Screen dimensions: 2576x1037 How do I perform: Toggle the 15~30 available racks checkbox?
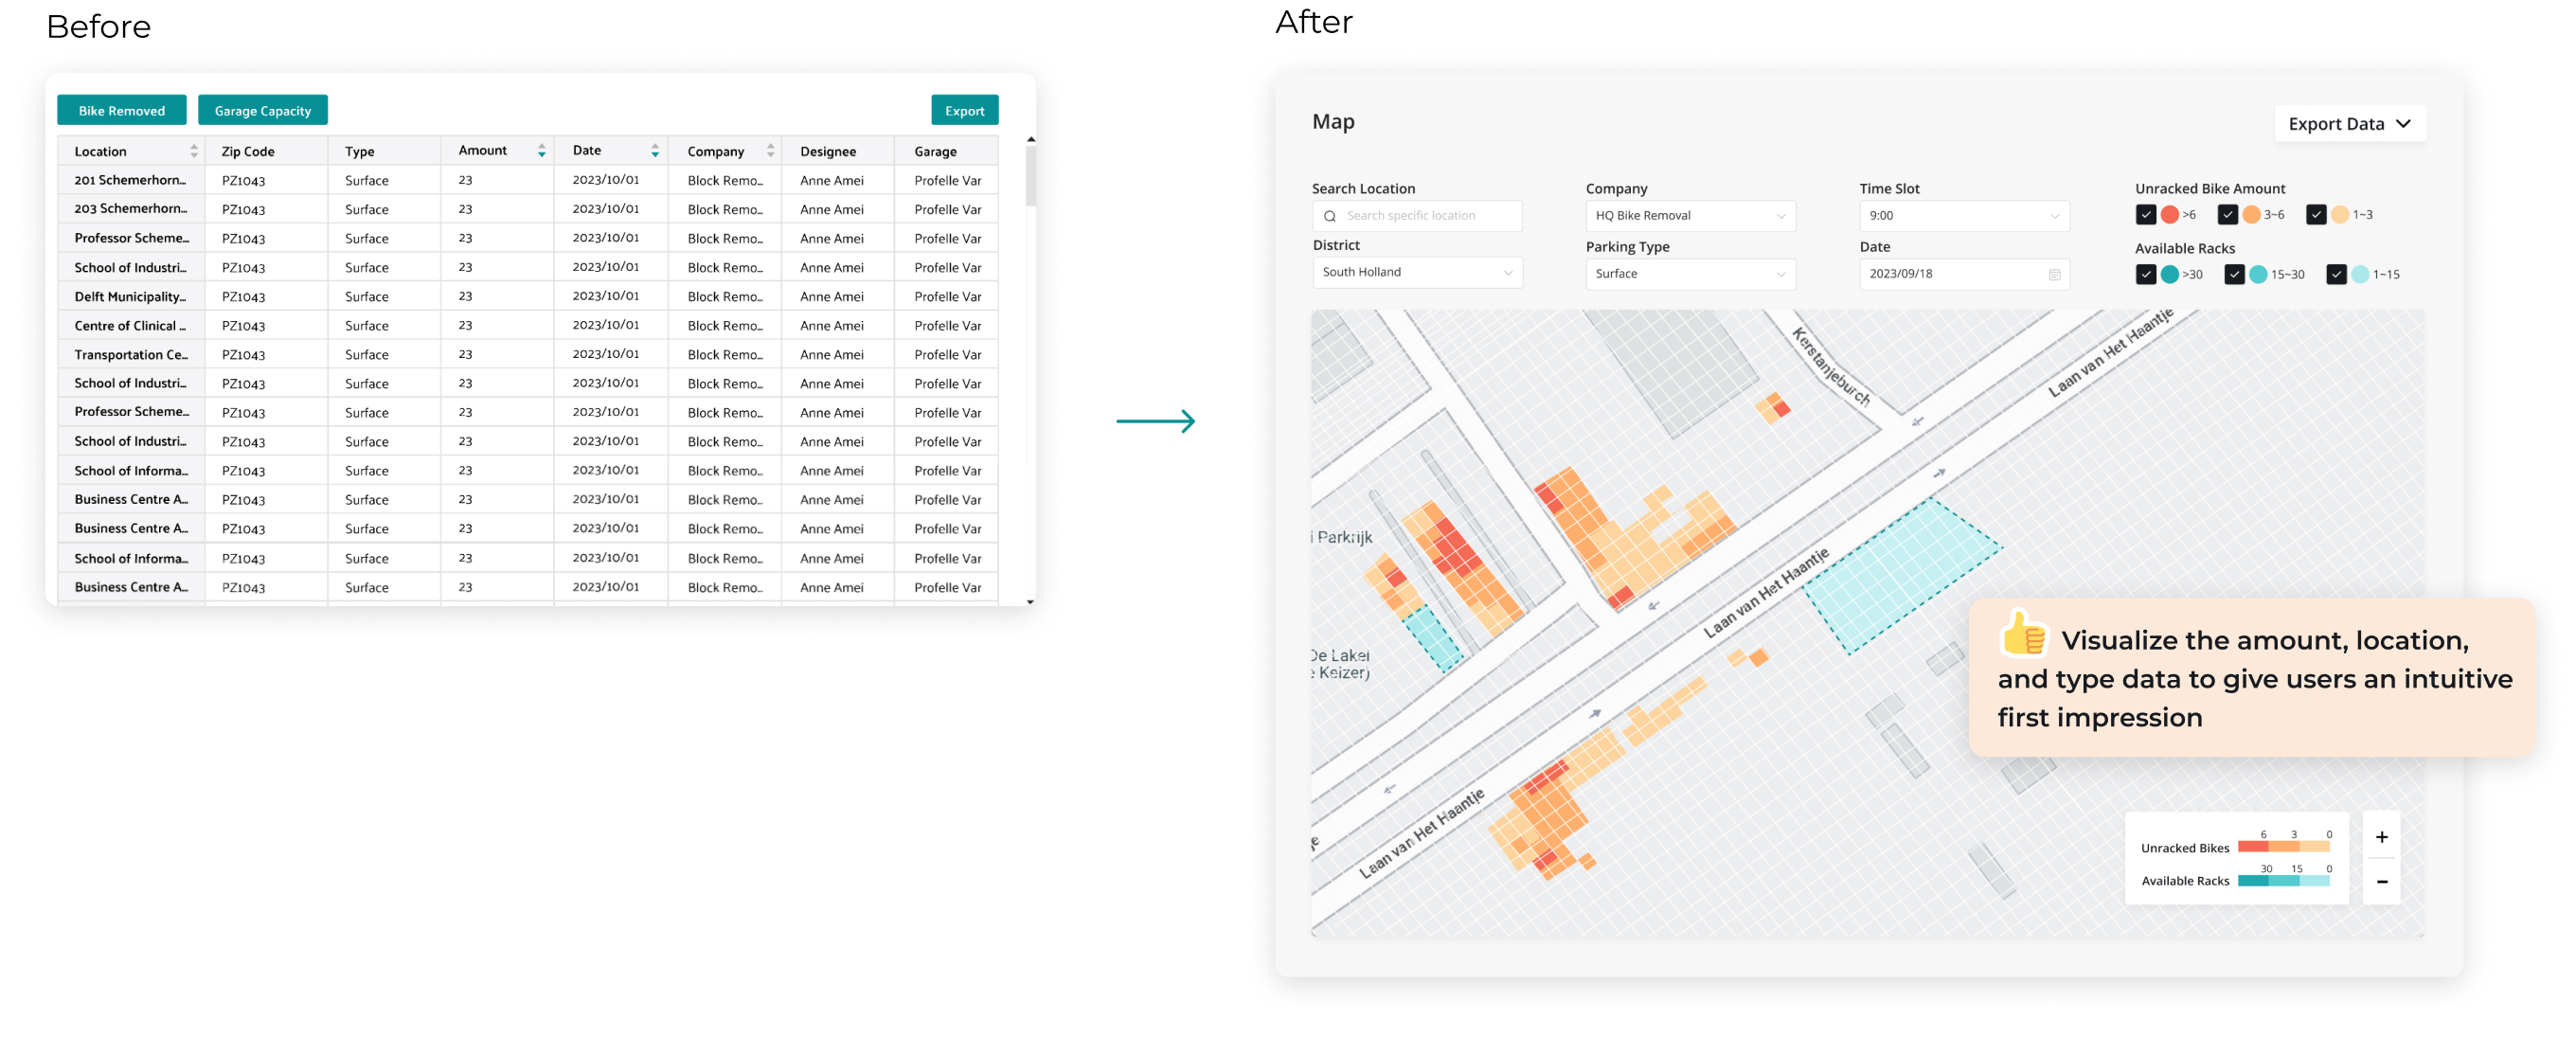click(x=2234, y=274)
